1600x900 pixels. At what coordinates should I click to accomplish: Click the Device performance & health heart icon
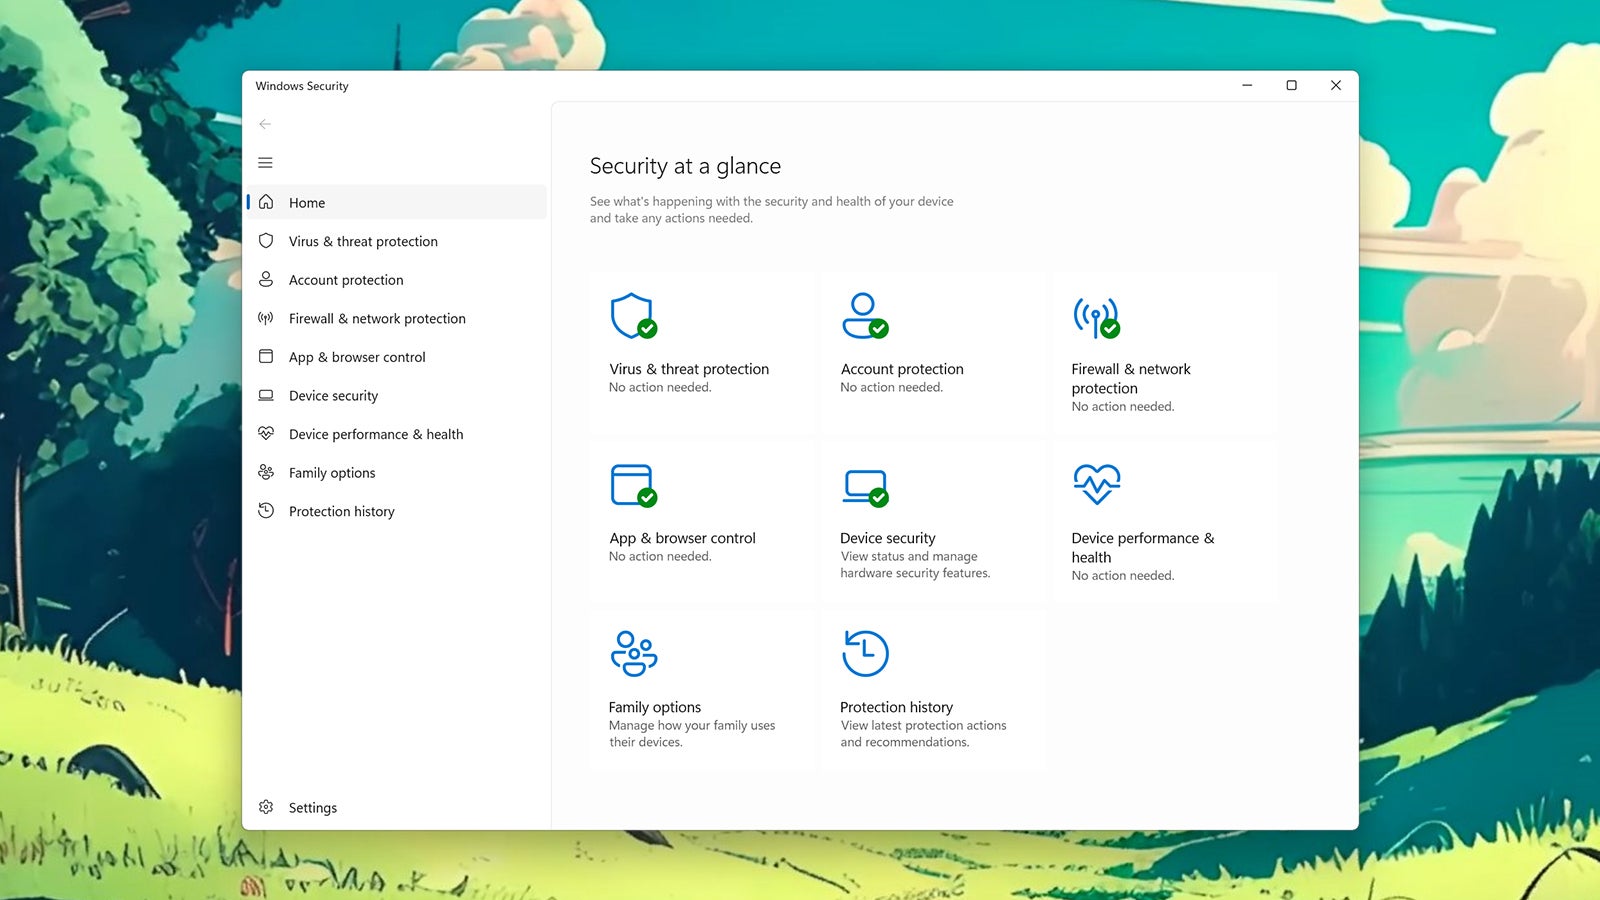pyautogui.click(x=1096, y=483)
